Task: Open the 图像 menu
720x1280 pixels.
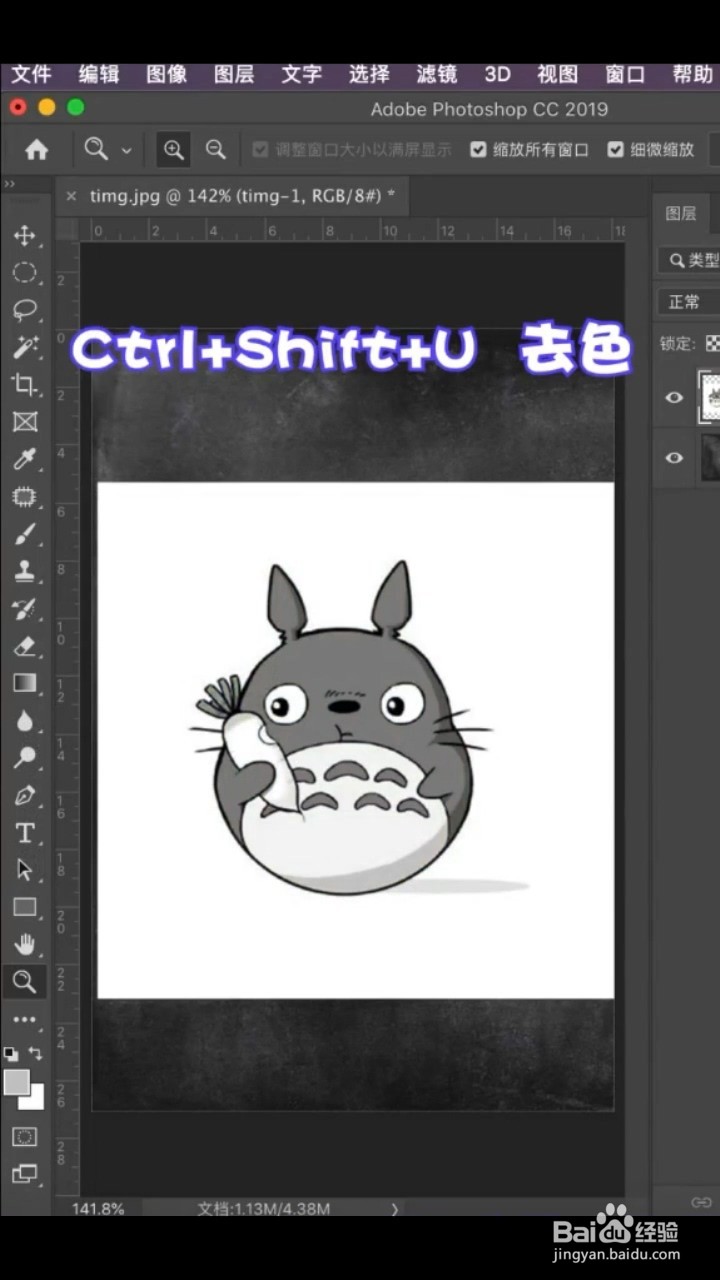Action: 167,75
